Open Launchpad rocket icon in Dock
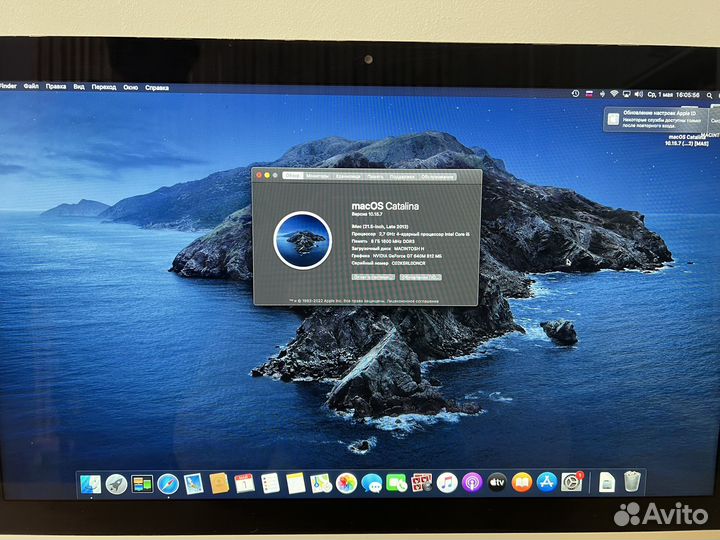This screenshot has width=720, height=540. 116,484
